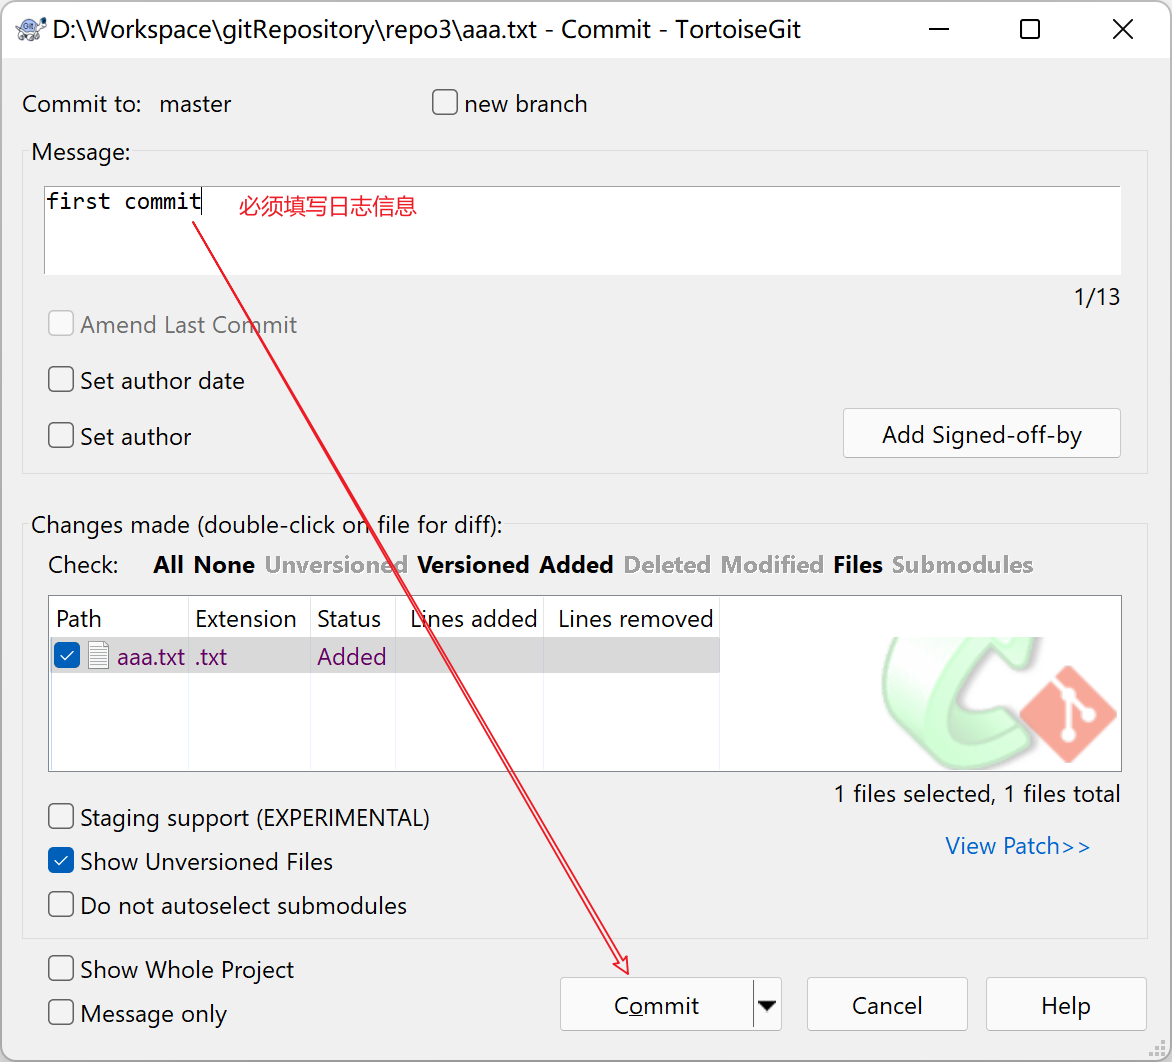1172x1062 pixels.
Task: Open the Commit button dropdown arrow
Action: (767, 1005)
